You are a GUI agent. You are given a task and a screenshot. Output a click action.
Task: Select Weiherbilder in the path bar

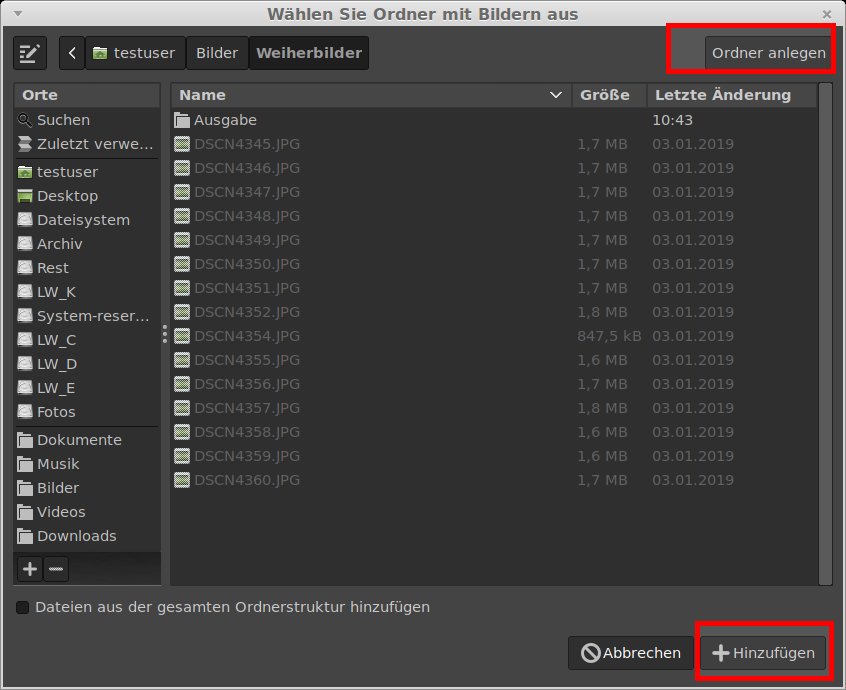[309, 53]
